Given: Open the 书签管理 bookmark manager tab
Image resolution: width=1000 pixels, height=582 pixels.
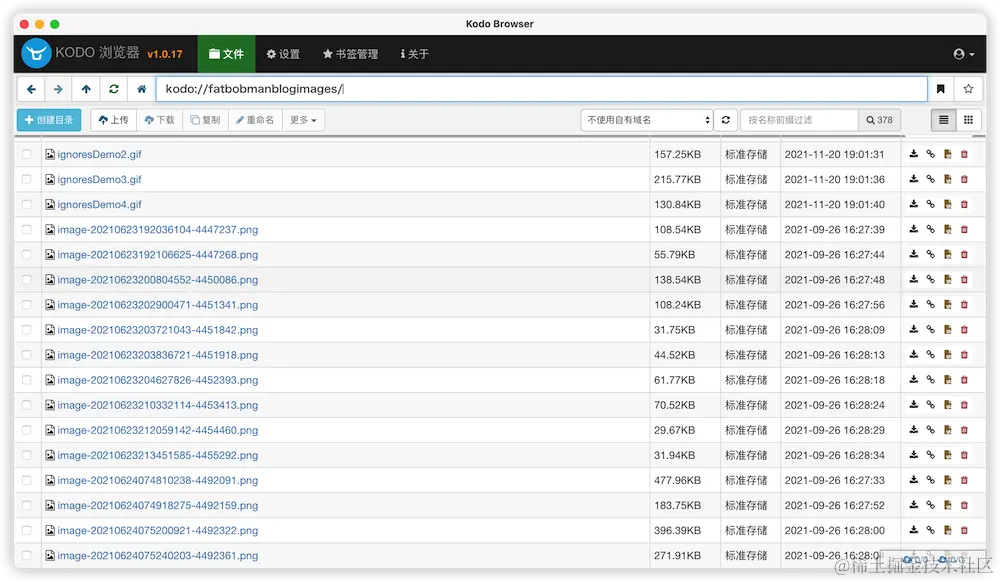Looking at the screenshot, I should pyautogui.click(x=351, y=54).
